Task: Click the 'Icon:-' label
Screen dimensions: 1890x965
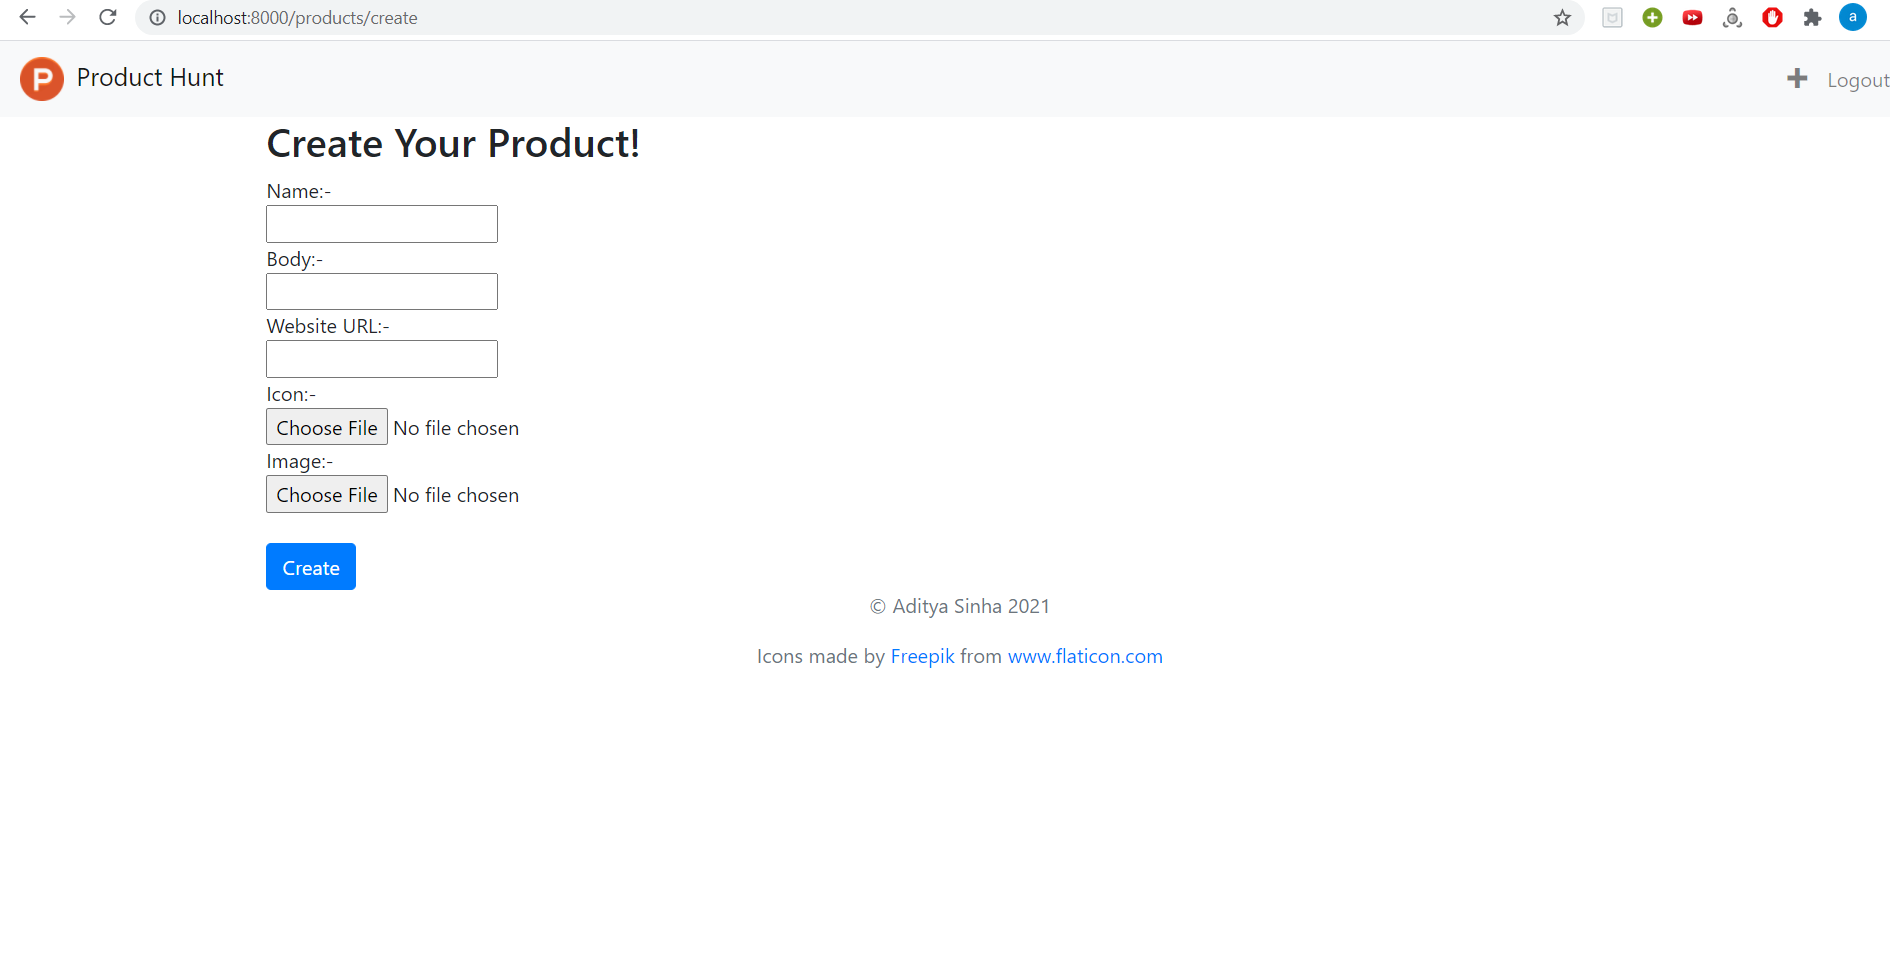Action: (x=291, y=394)
